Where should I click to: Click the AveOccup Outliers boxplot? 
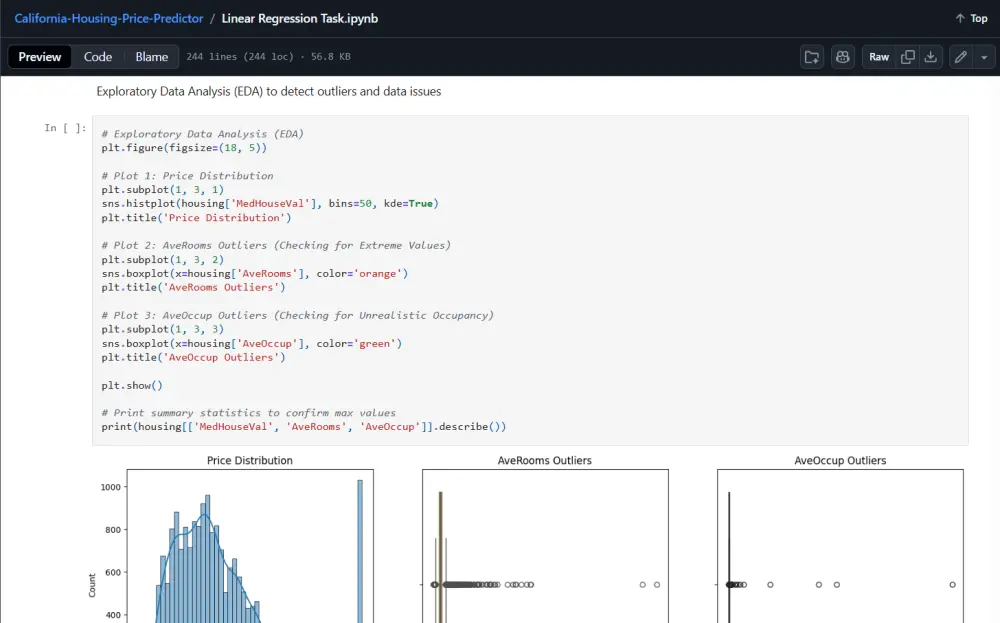[x=840, y=550]
